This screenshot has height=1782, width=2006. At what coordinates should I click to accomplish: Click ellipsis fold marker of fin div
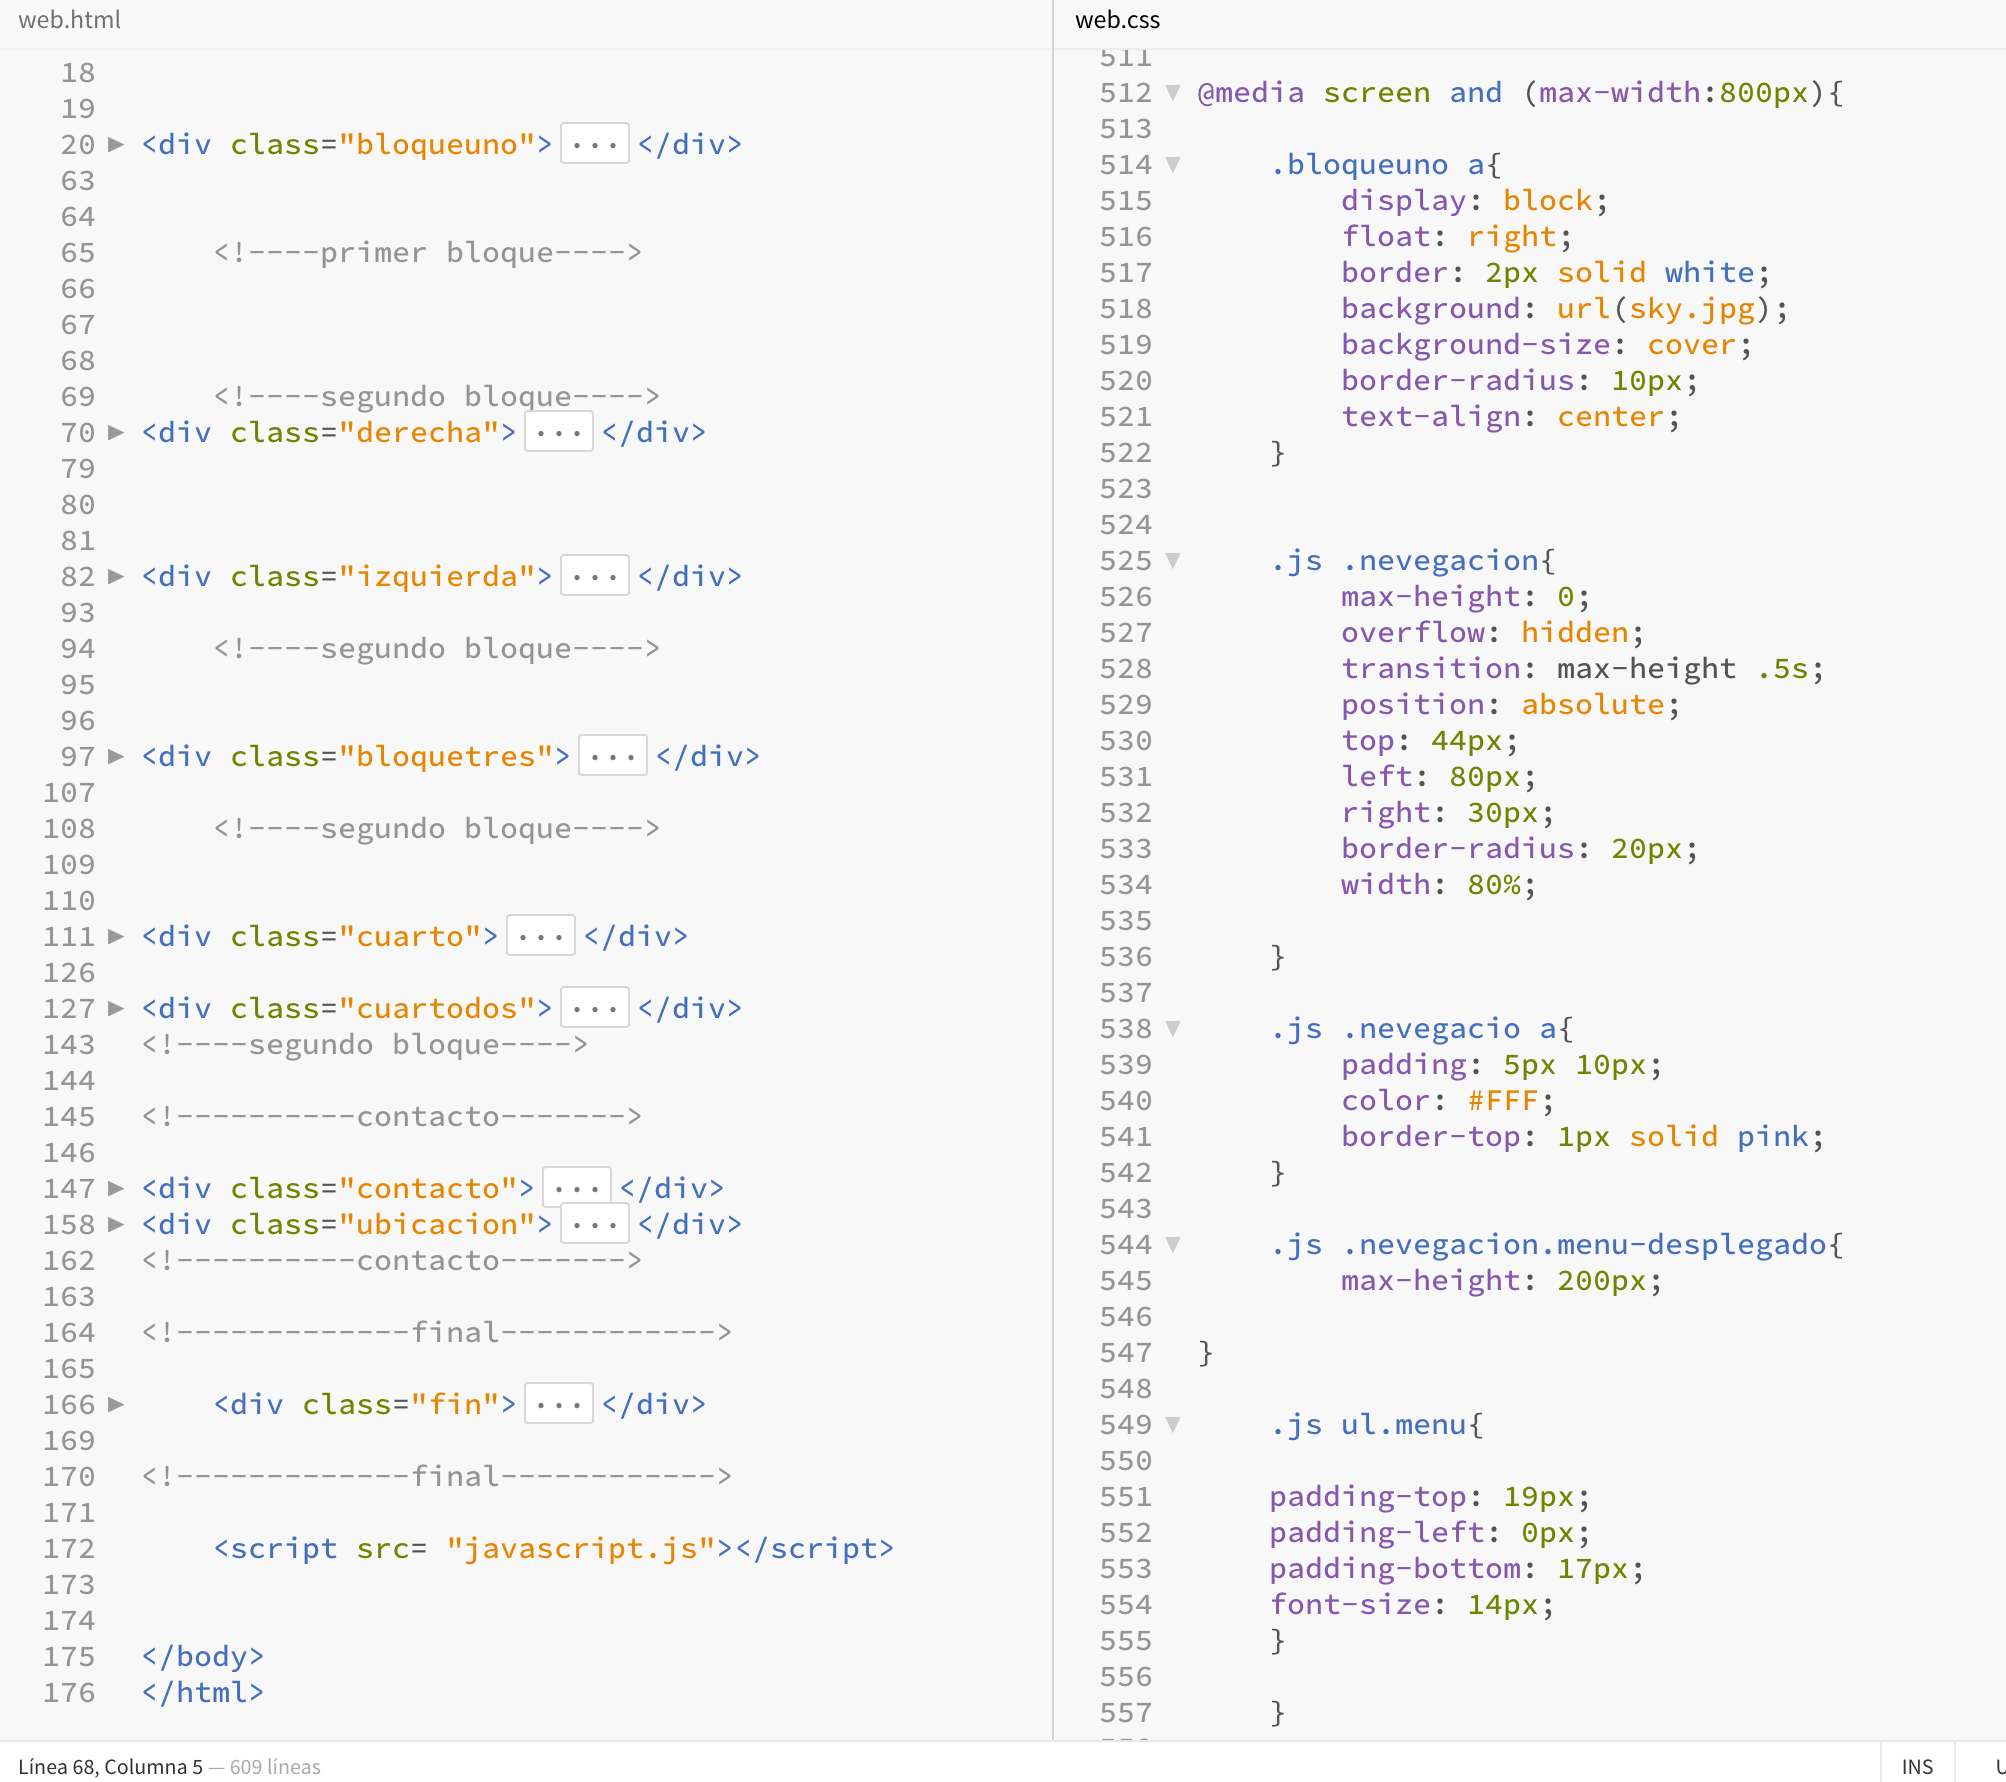[x=558, y=1404]
